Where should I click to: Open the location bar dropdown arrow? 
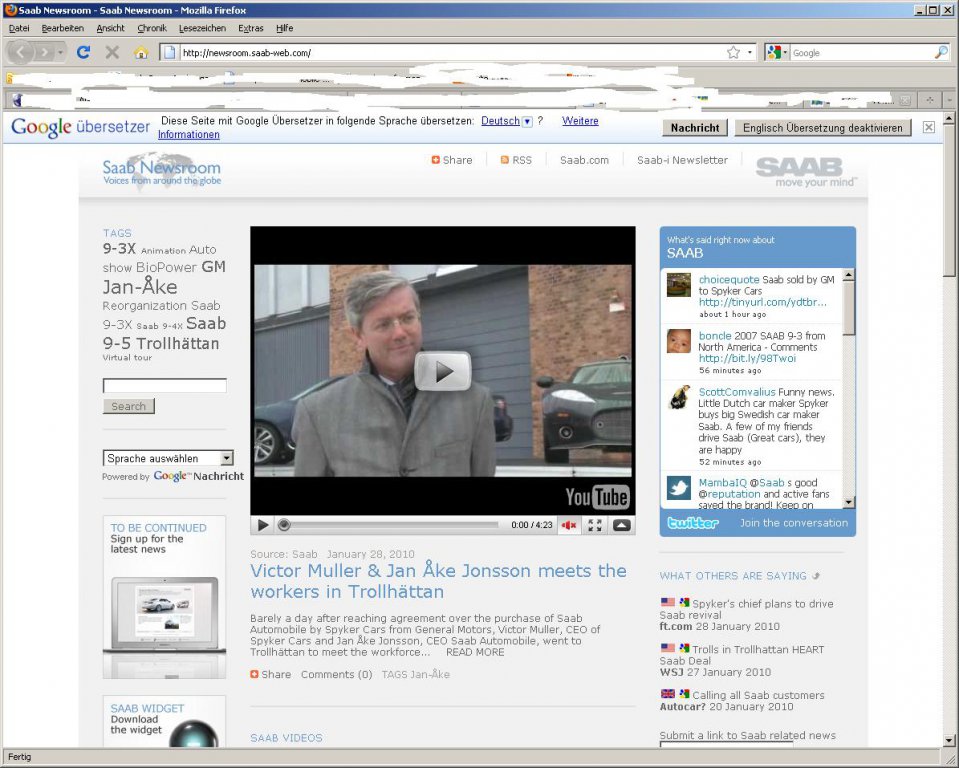750,53
